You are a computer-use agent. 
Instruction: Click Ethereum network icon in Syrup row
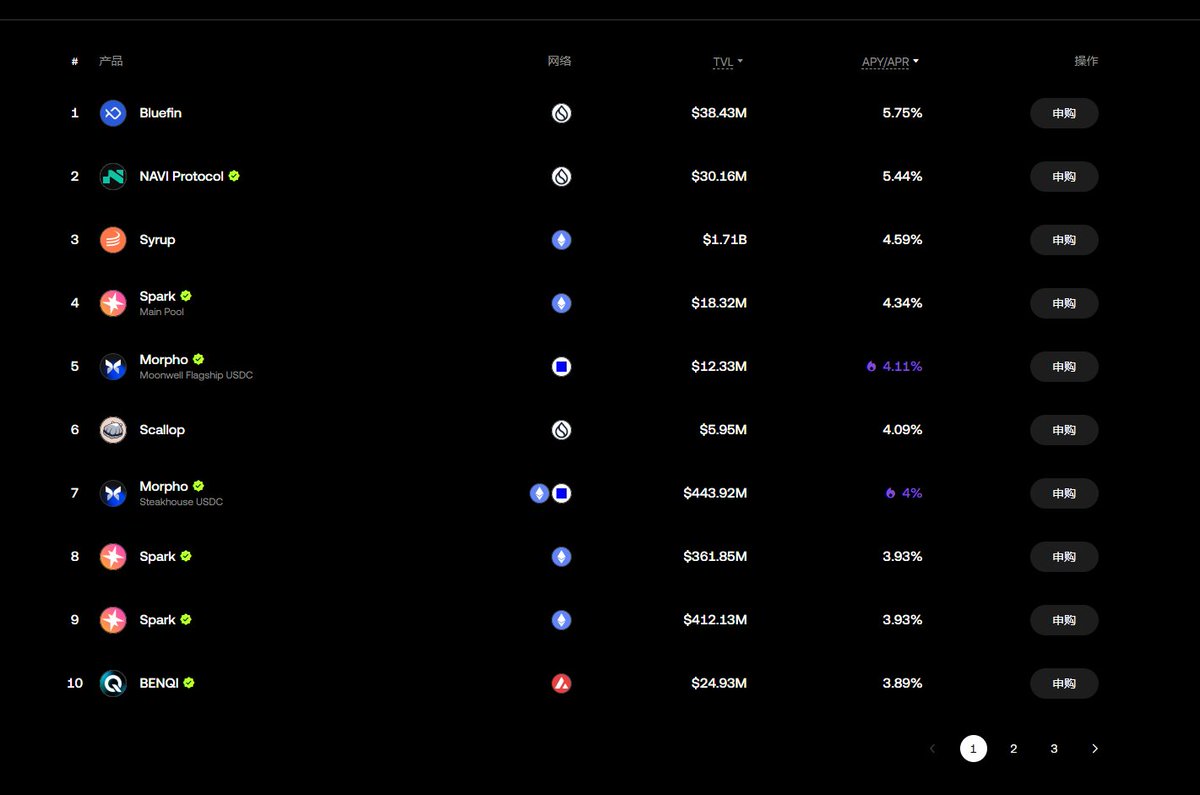click(561, 240)
